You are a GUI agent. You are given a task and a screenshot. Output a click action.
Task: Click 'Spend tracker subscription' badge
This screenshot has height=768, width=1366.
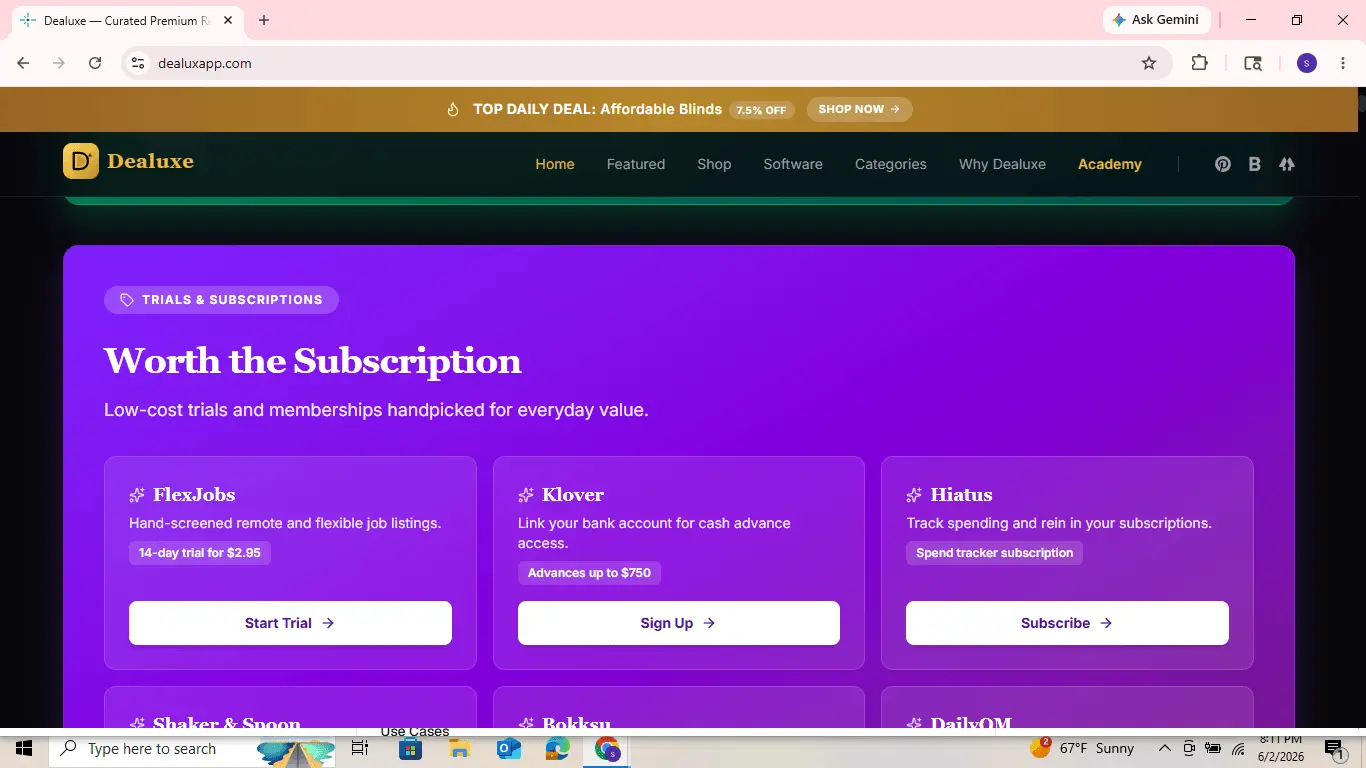coord(994,553)
